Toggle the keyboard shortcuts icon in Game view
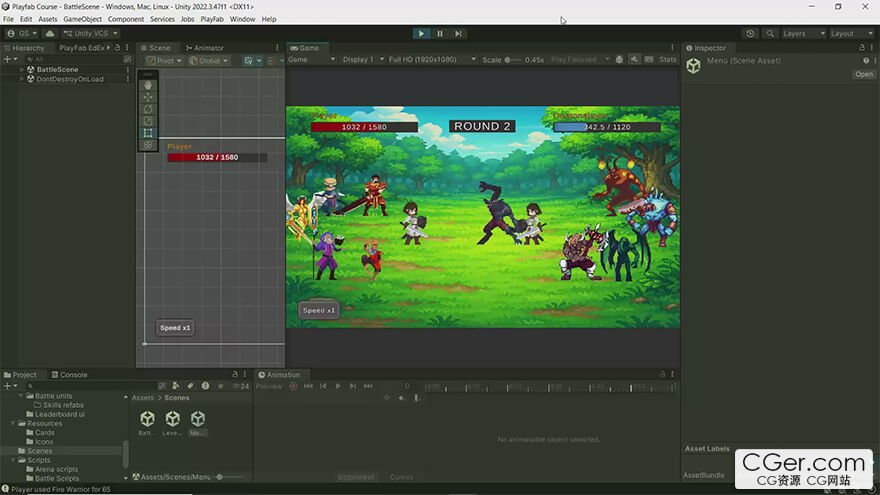 click(649, 59)
